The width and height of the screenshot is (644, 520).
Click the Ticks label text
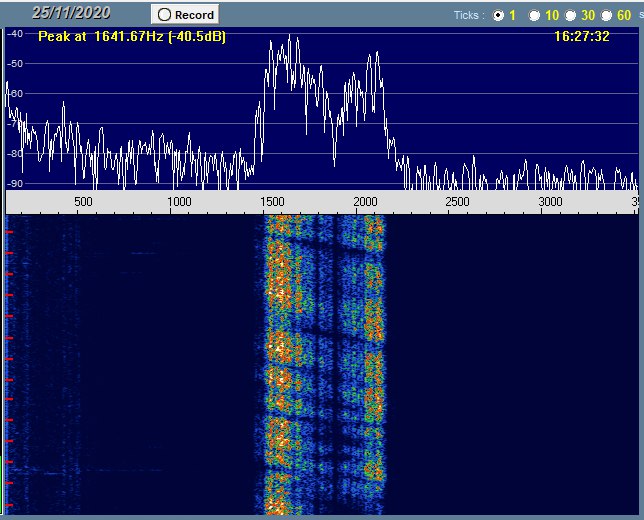pyautogui.click(x=468, y=15)
